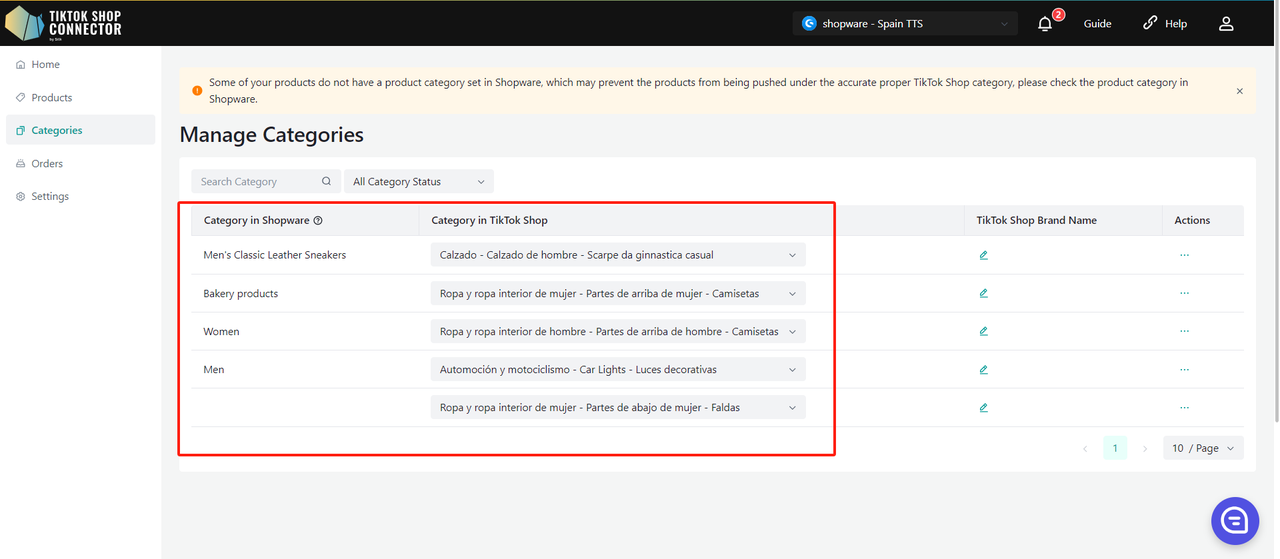Open the 10 / Page size dropdown
Image resolution: width=1280 pixels, height=559 pixels.
tap(1203, 448)
